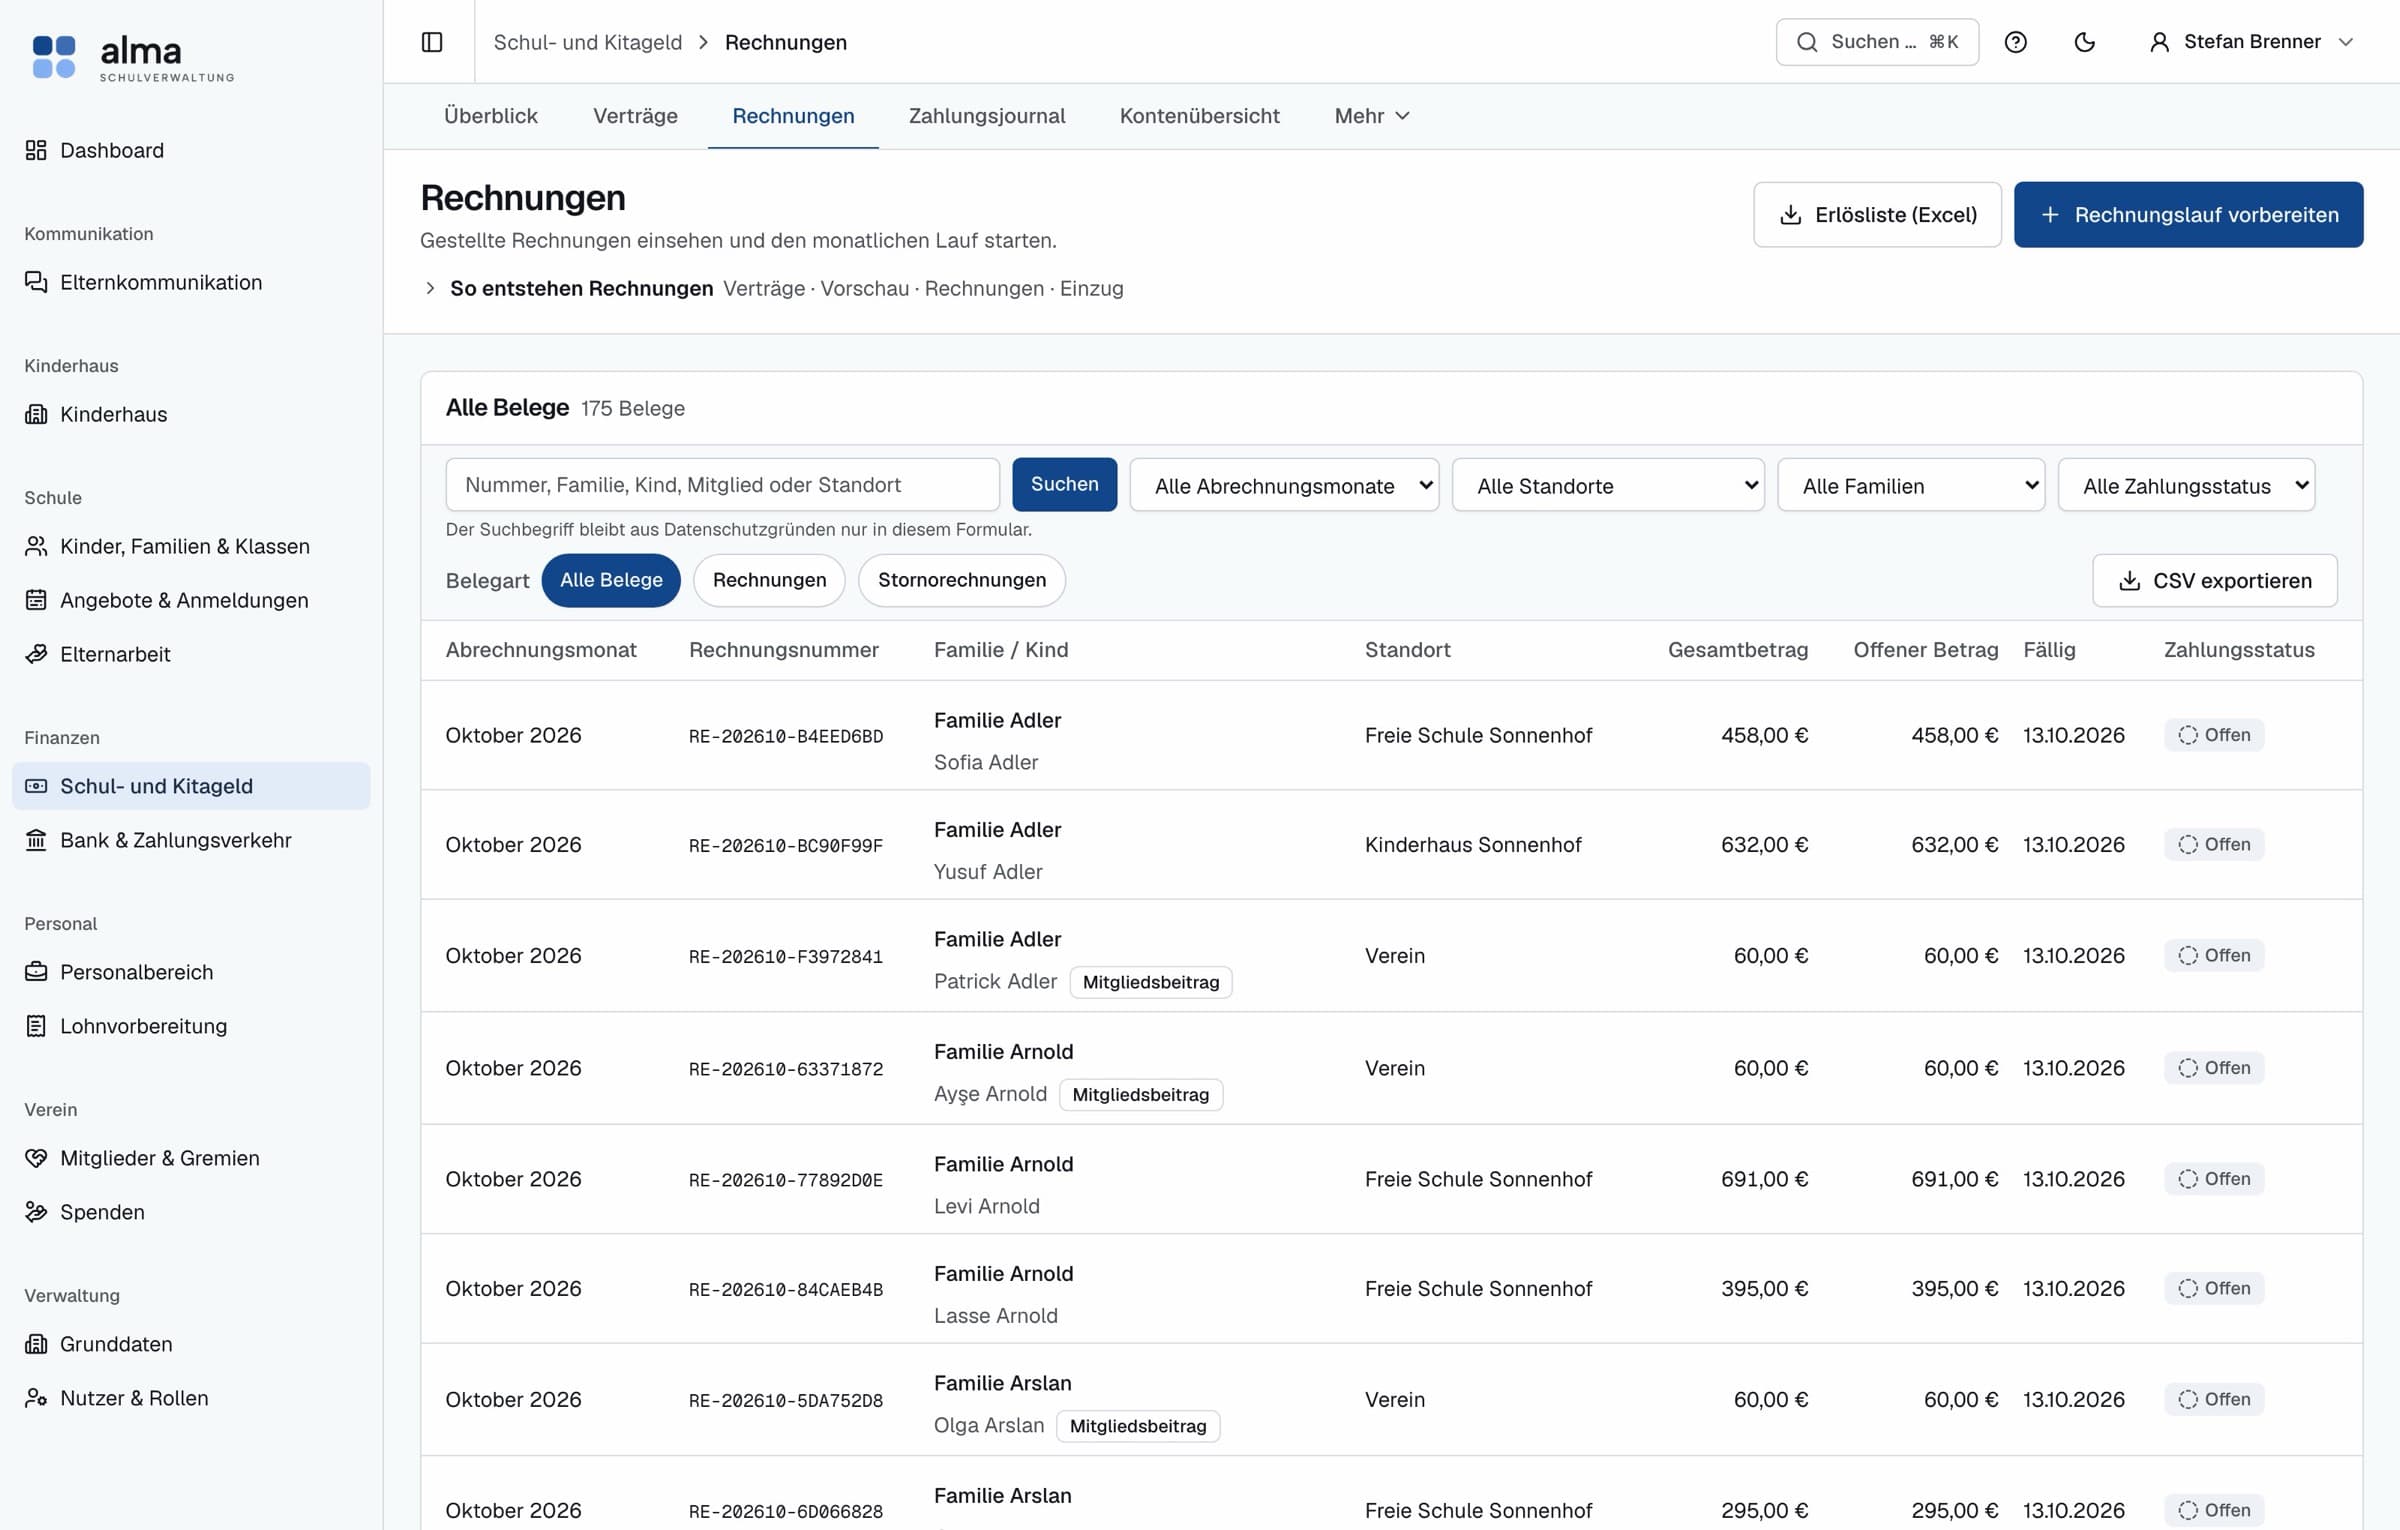Click the alma Schulverwaltung logo

133,57
